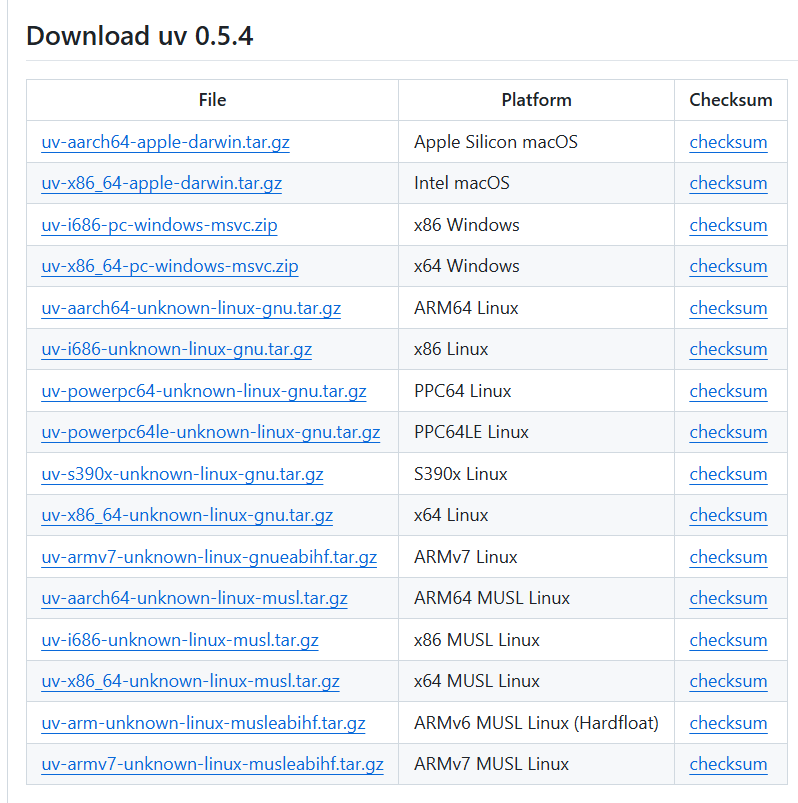Download uv-i686-unknown-linux-gnu.tar.gz
This screenshot has height=803, width=798.
[x=167, y=349]
